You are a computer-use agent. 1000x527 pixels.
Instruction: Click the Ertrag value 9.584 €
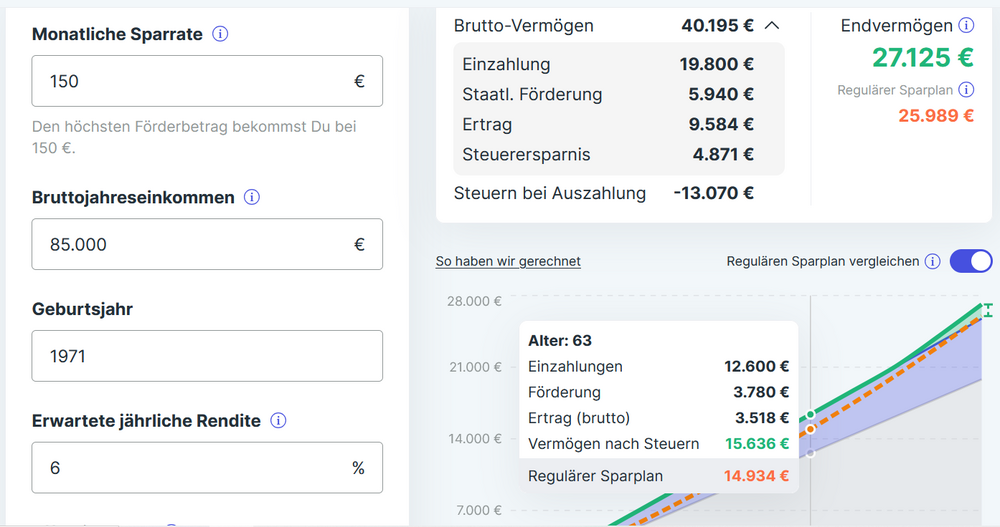(x=721, y=124)
